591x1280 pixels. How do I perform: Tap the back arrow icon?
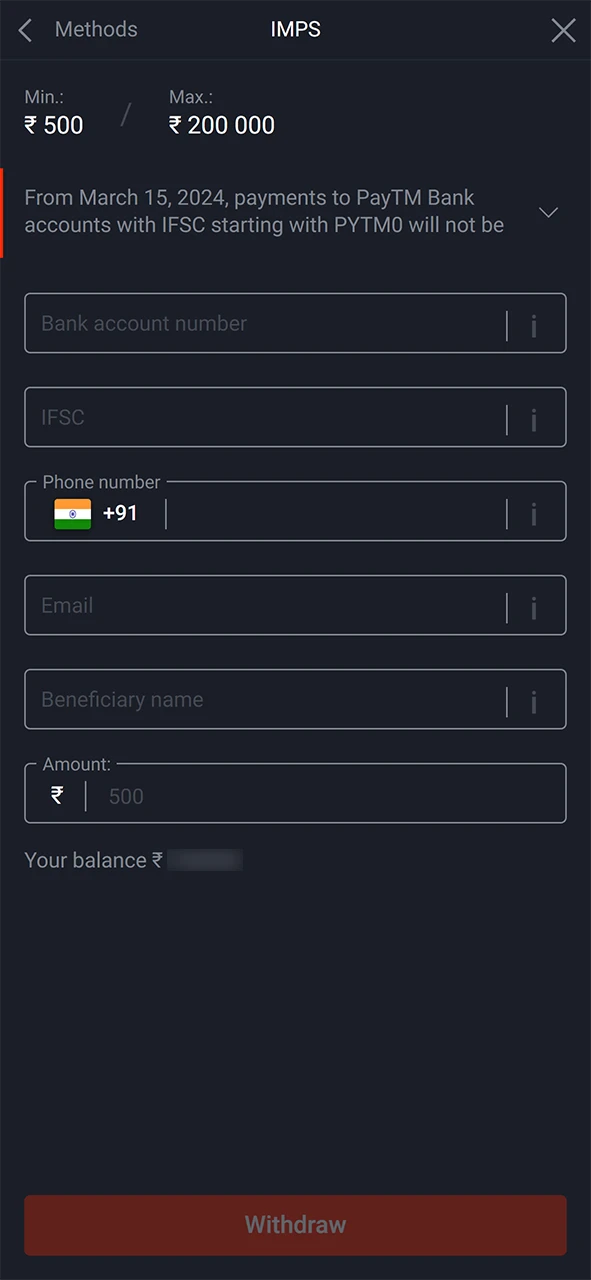[x=24, y=30]
